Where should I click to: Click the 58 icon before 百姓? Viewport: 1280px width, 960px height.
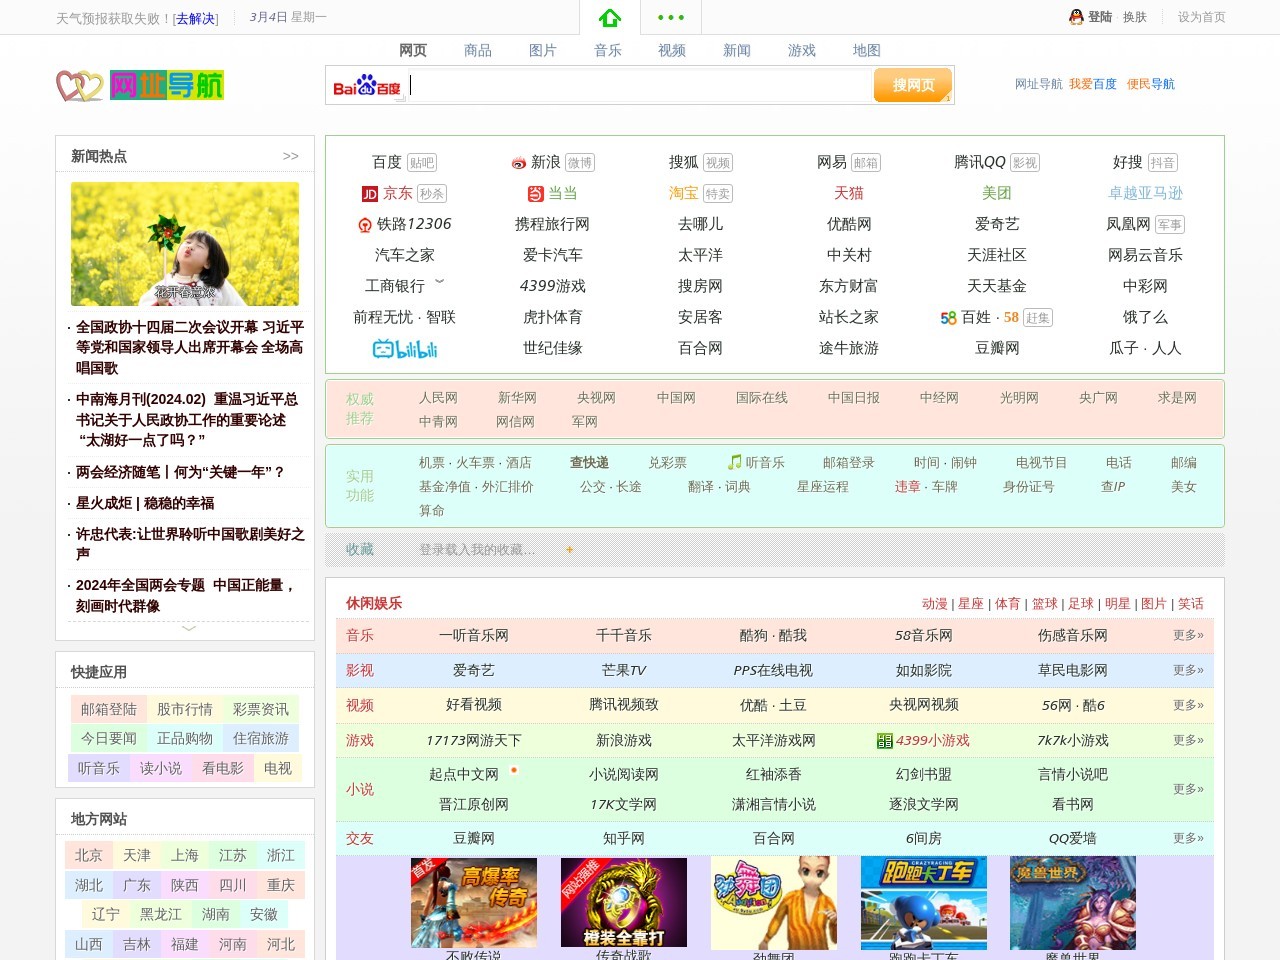pyautogui.click(x=947, y=317)
